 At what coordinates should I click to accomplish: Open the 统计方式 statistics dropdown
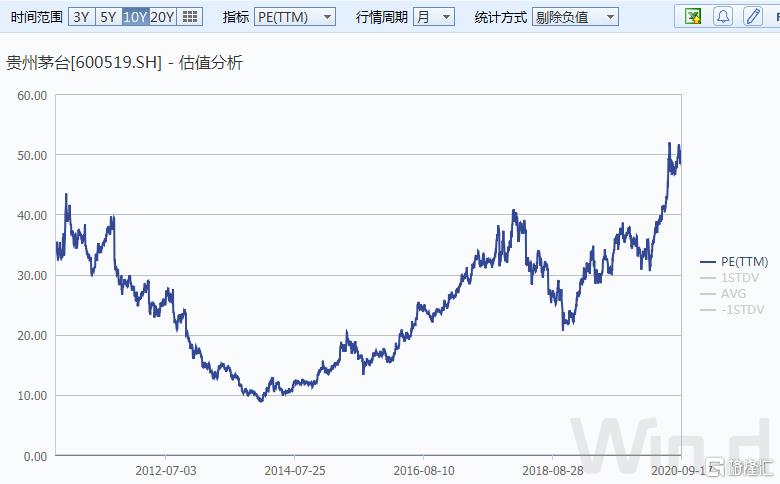[575, 17]
